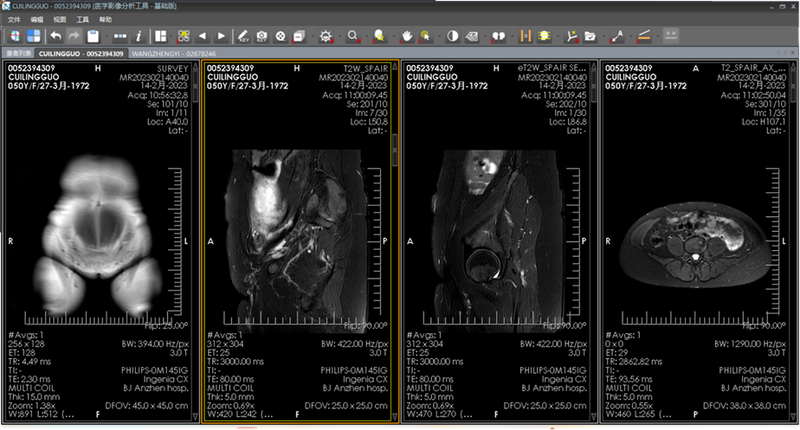Click the greyed-out last toolbar icon
Image resolution: width=800 pixels, height=430 pixels.
pyautogui.click(x=670, y=35)
